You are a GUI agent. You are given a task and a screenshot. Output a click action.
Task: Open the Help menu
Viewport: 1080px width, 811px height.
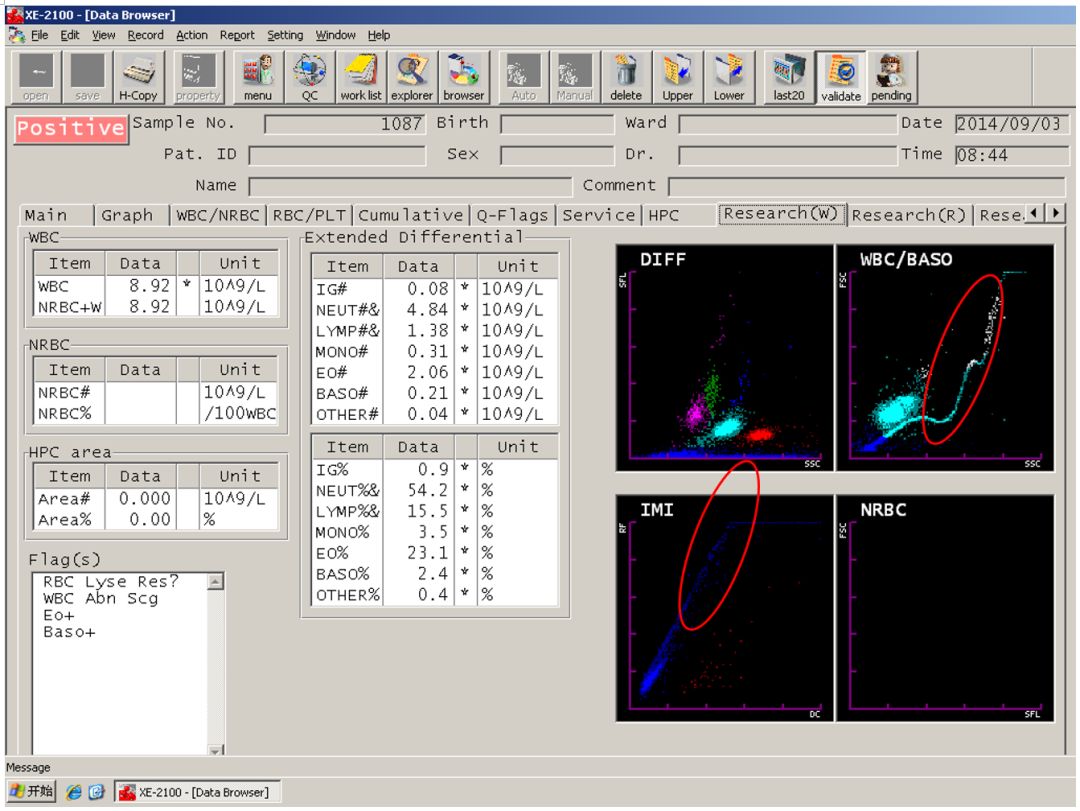pos(378,35)
